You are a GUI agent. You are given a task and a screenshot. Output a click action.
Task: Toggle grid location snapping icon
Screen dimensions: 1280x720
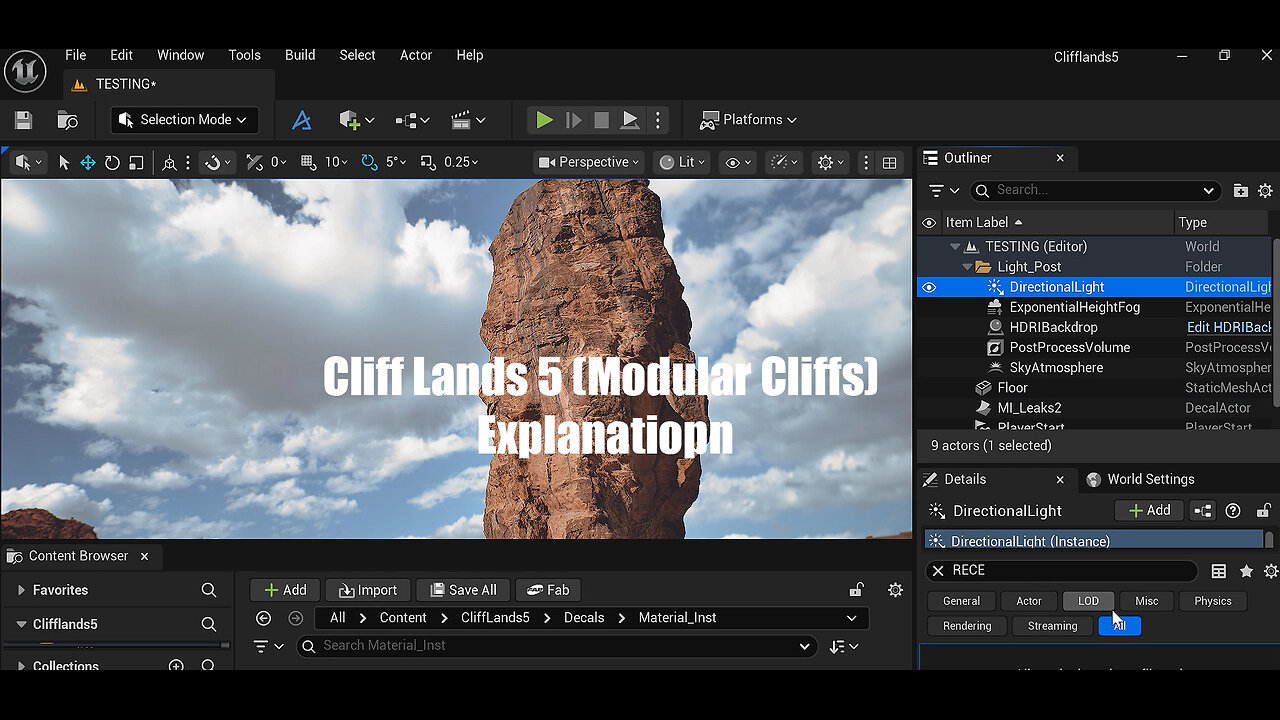pos(308,162)
